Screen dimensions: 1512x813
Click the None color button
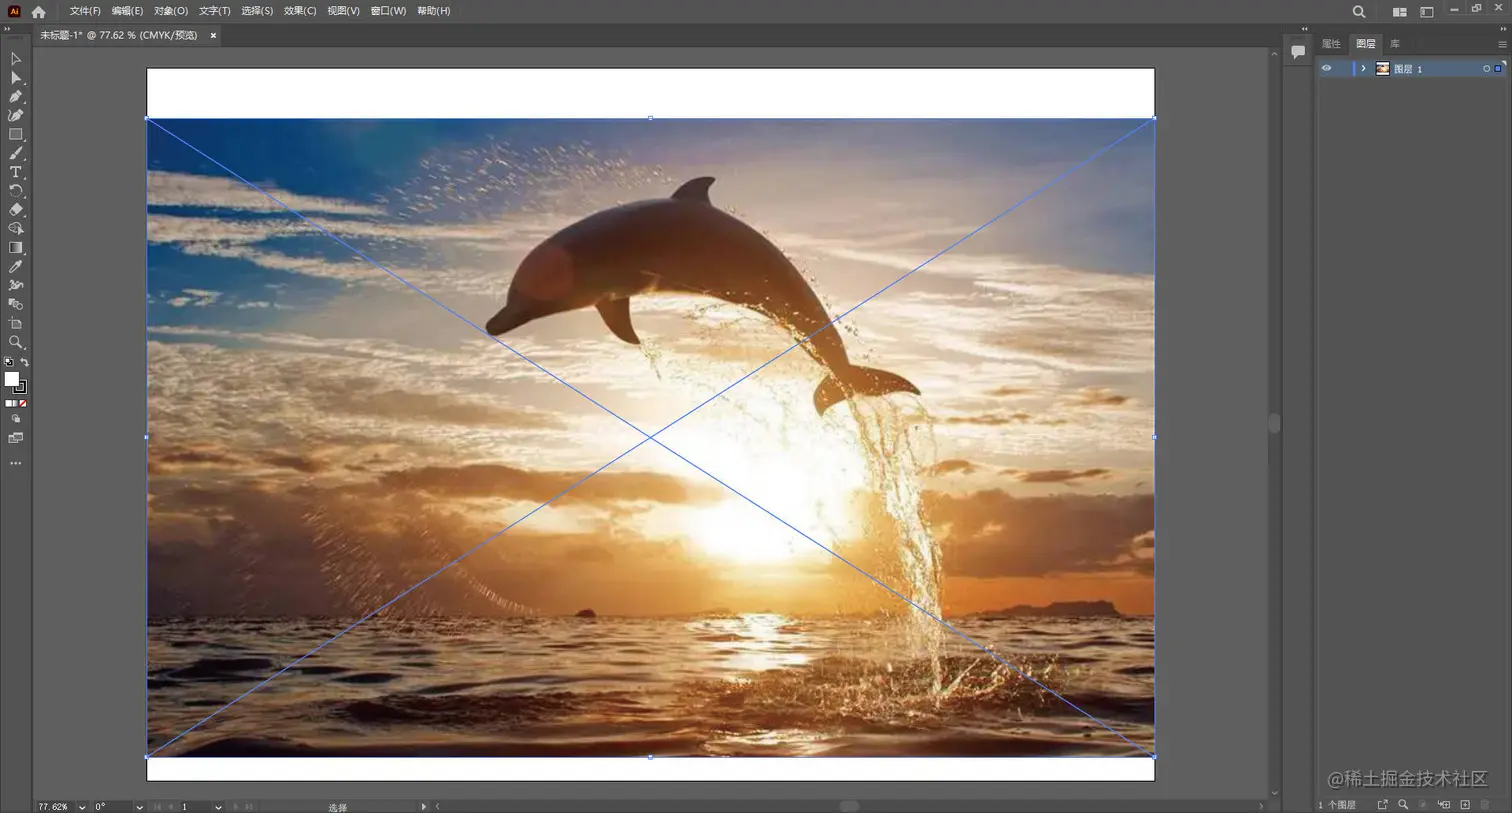[23, 404]
